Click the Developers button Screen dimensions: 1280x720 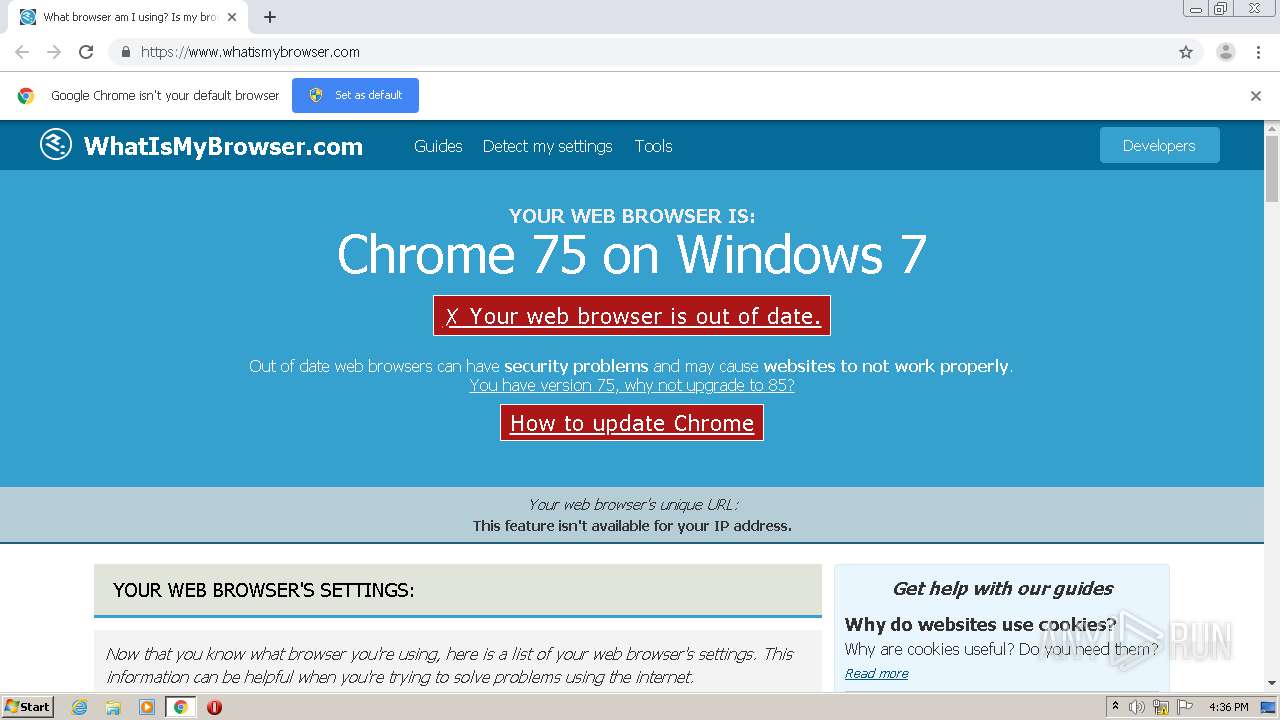pos(1159,145)
